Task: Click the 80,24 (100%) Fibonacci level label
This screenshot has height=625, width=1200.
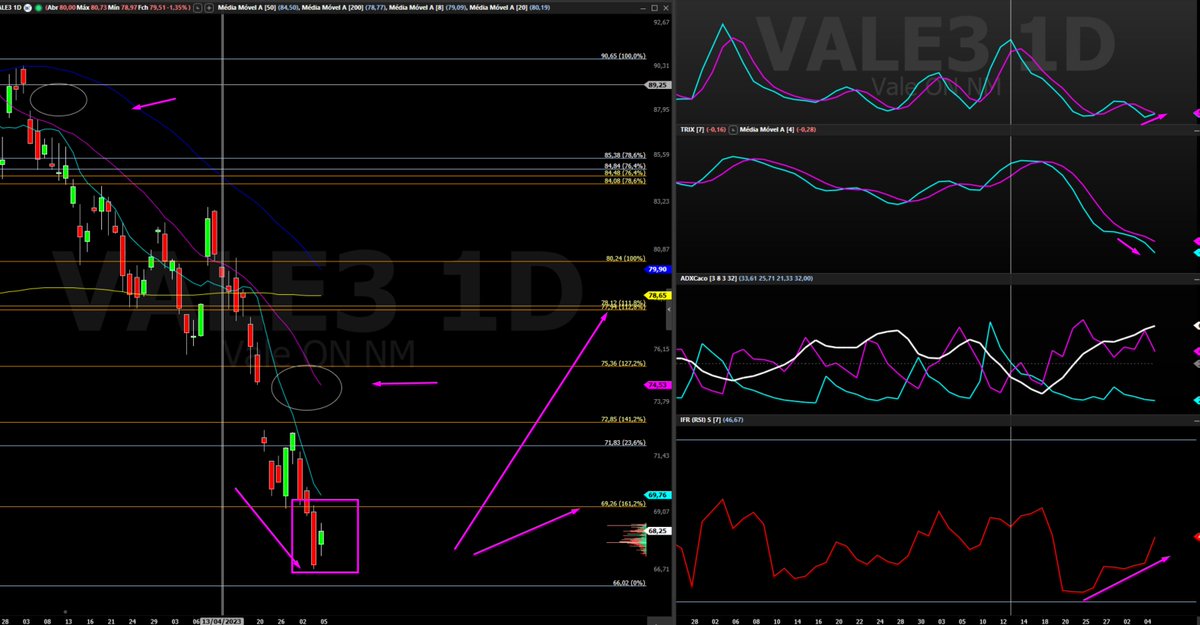Action: coord(625,257)
